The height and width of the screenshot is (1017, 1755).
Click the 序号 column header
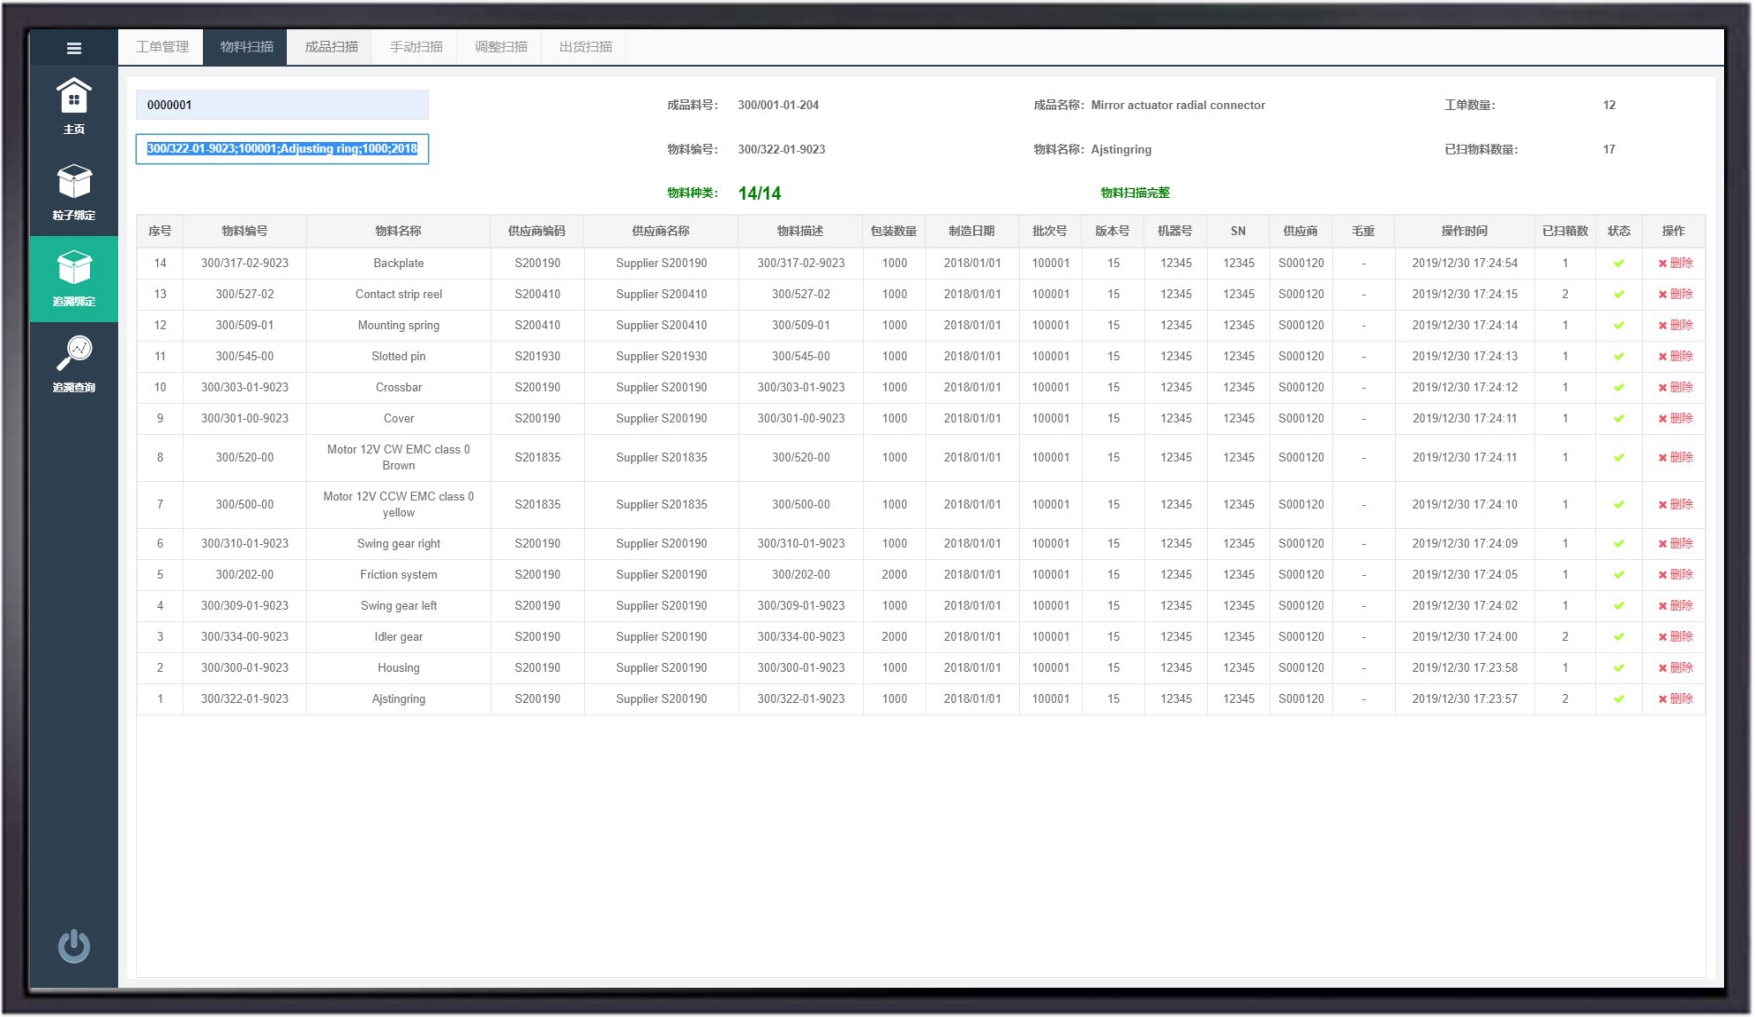pyautogui.click(x=160, y=231)
